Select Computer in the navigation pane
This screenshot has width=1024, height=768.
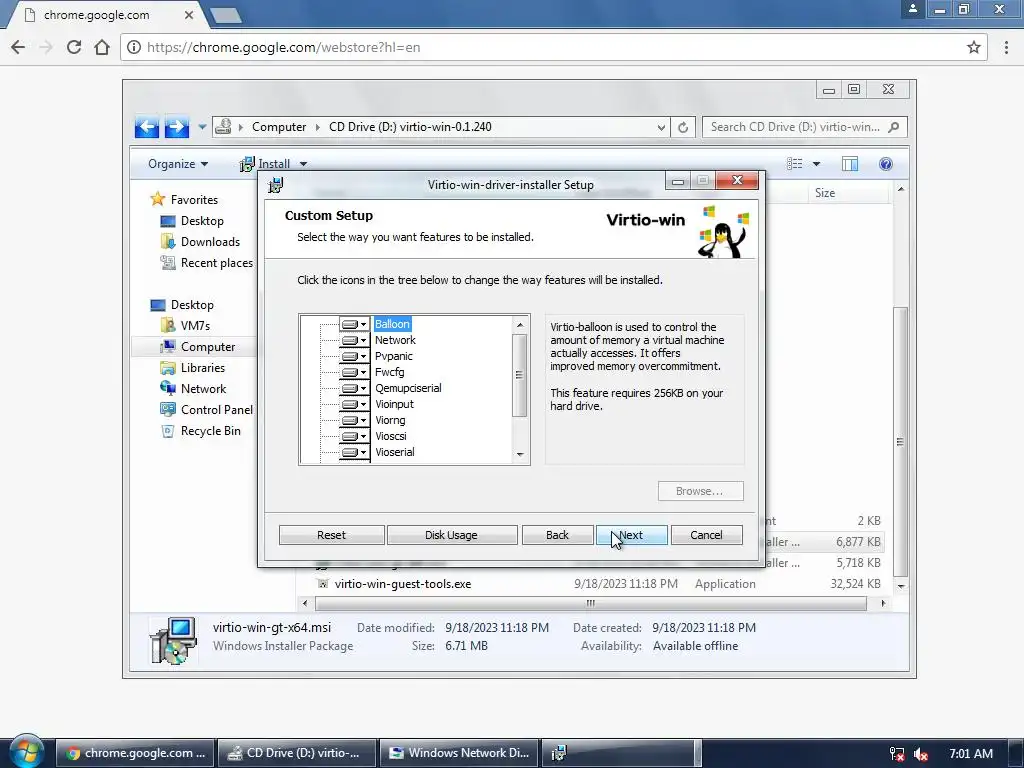click(199, 346)
